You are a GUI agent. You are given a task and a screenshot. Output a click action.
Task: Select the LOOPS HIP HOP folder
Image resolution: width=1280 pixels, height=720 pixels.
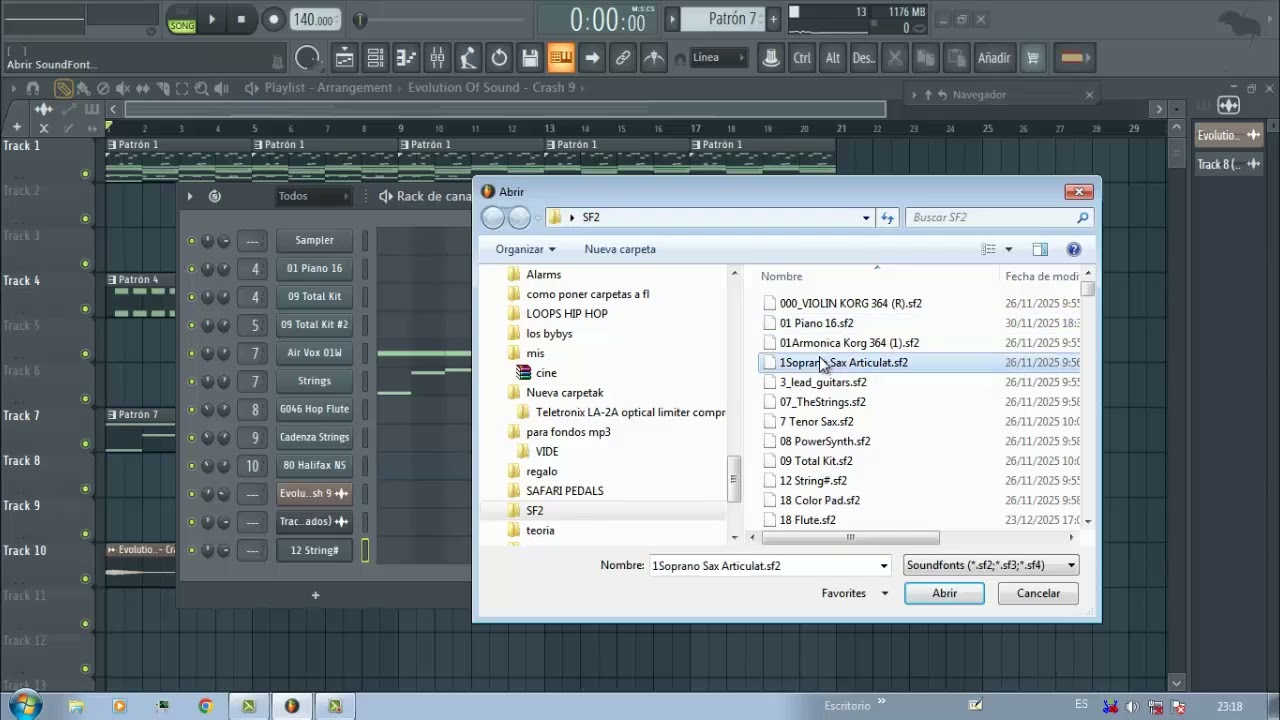pos(567,314)
